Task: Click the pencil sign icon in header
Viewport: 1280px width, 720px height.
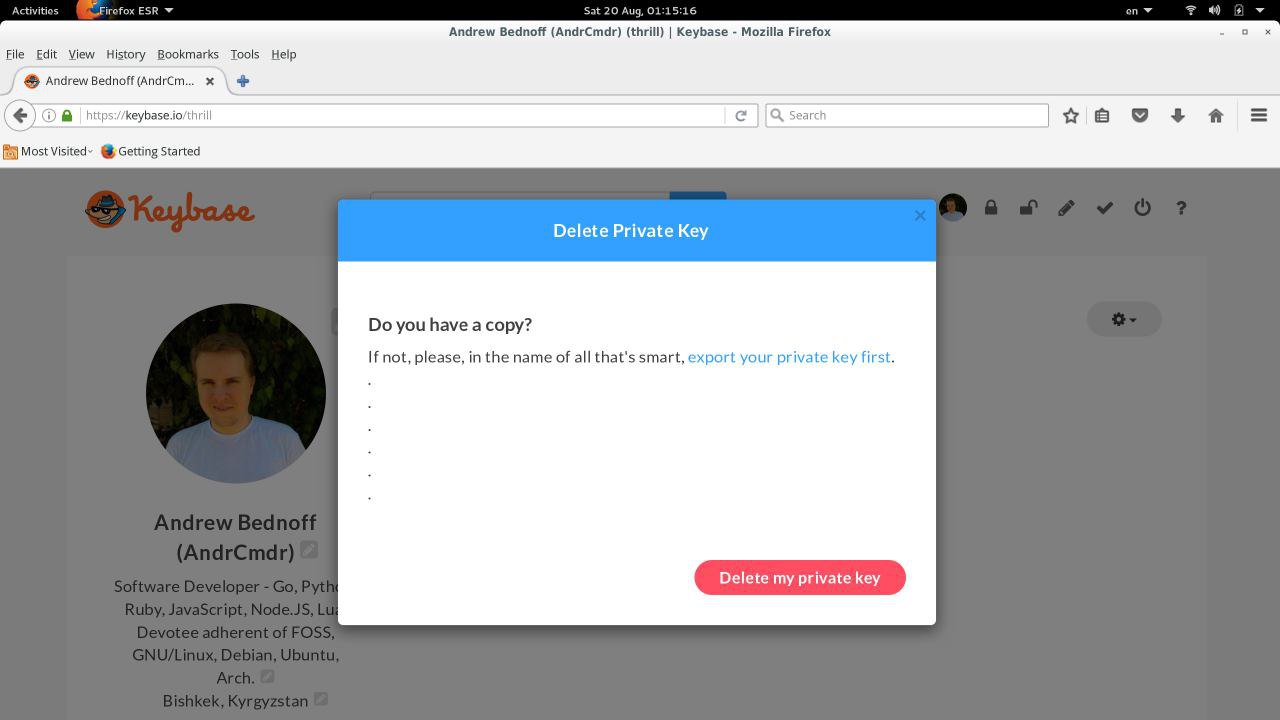Action: pyautogui.click(x=1066, y=208)
